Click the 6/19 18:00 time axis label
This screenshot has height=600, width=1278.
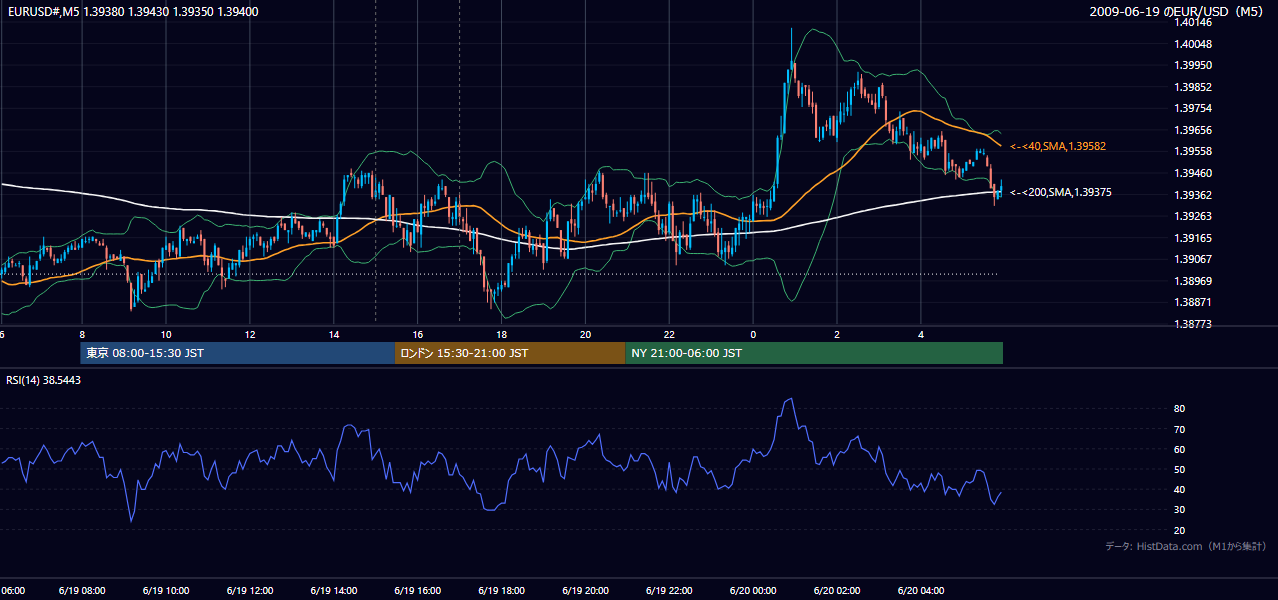501,591
